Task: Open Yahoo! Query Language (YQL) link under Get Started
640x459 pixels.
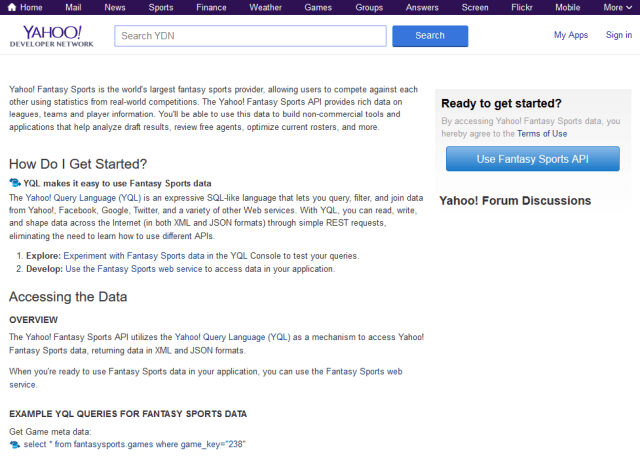Action: coord(83,198)
